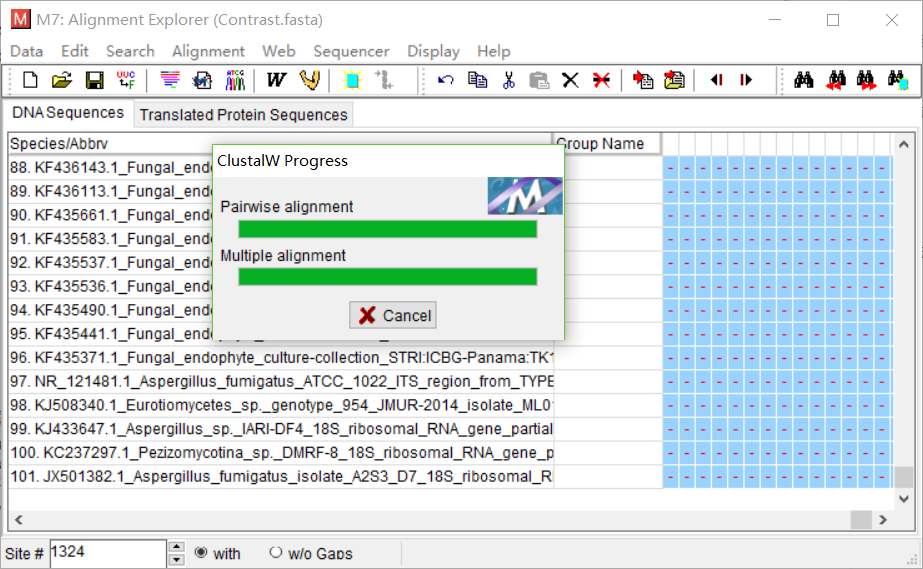The image size is (923, 569).
Task: Open the Web menu
Action: tap(279, 51)
